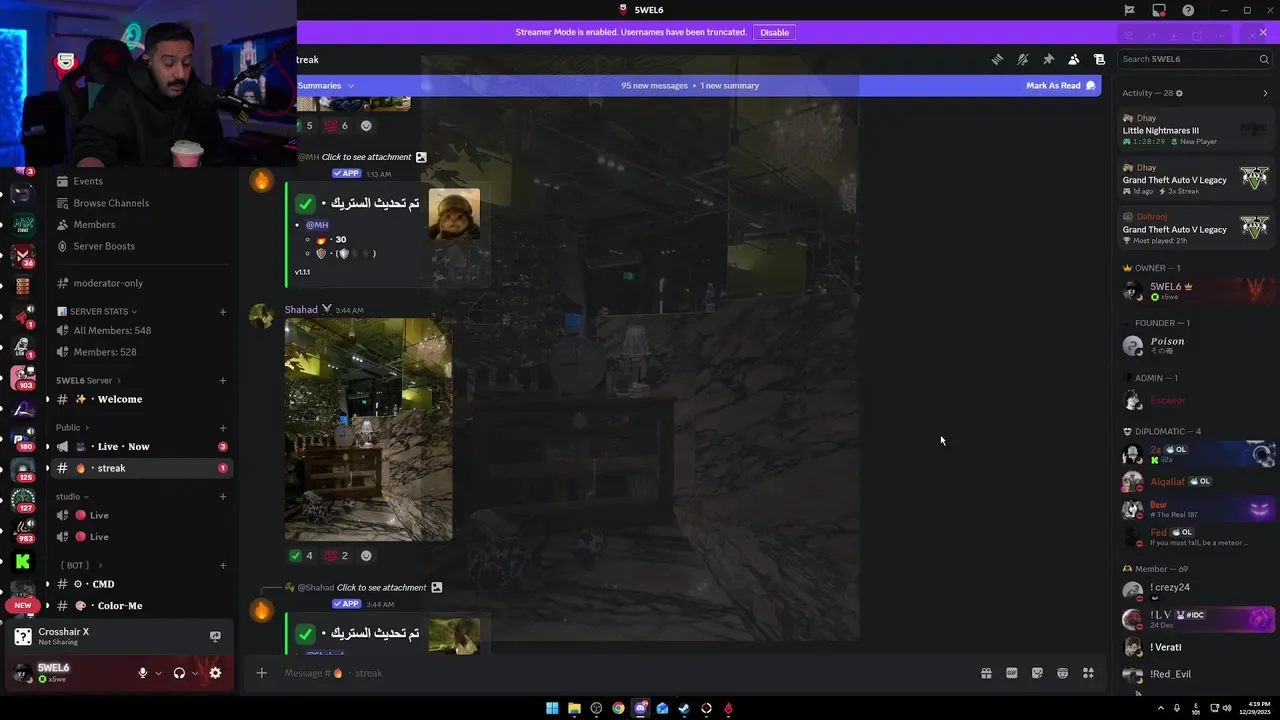
Task: Click Mark As Read button
Action: 1061,86
